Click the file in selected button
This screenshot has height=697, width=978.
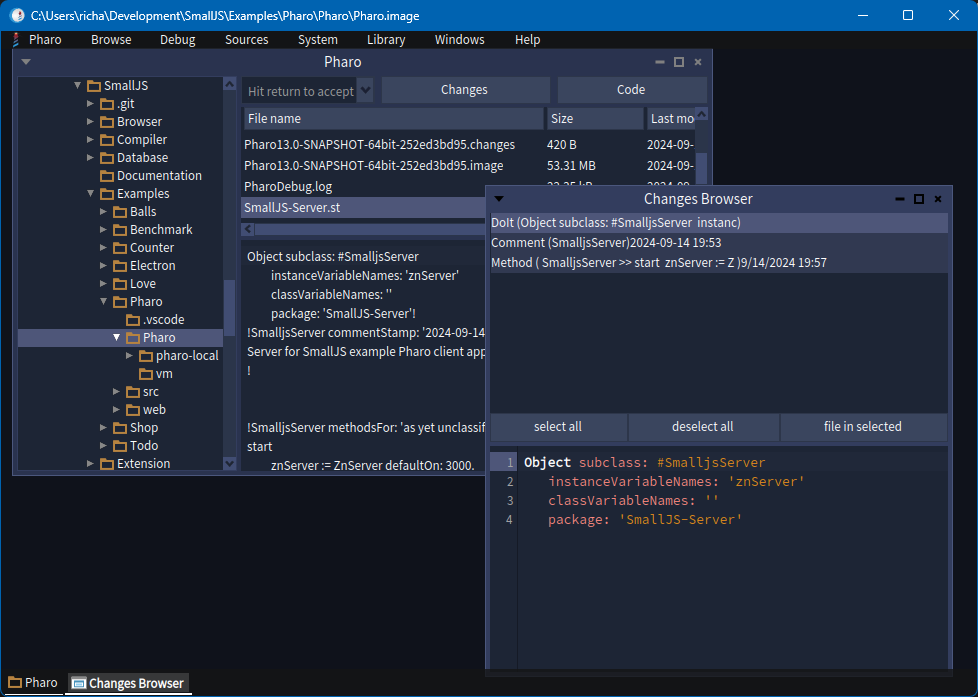coord(863,427)
